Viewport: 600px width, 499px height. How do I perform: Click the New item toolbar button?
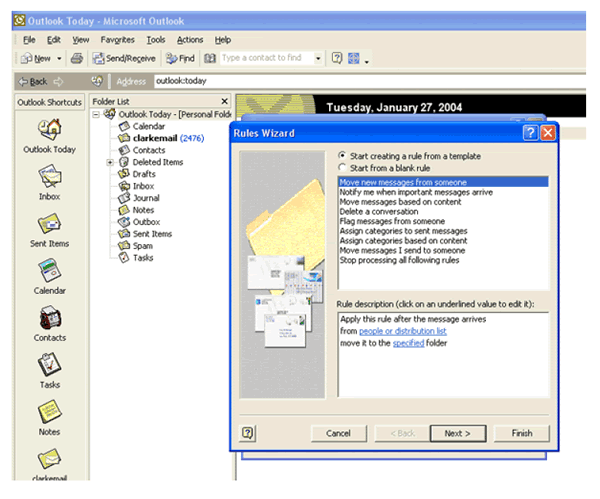point(36,58)
